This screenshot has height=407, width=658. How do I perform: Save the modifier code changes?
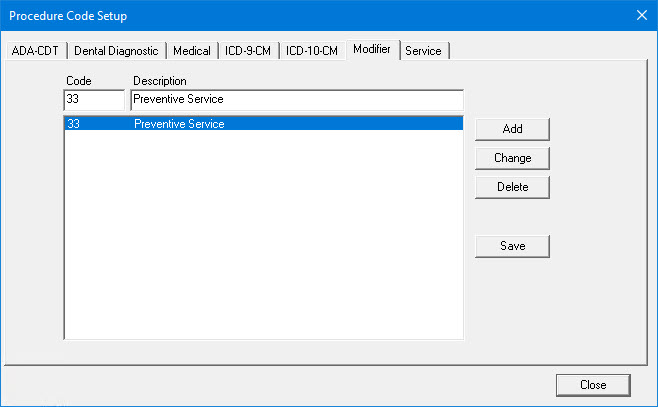(x=512, y=246)
